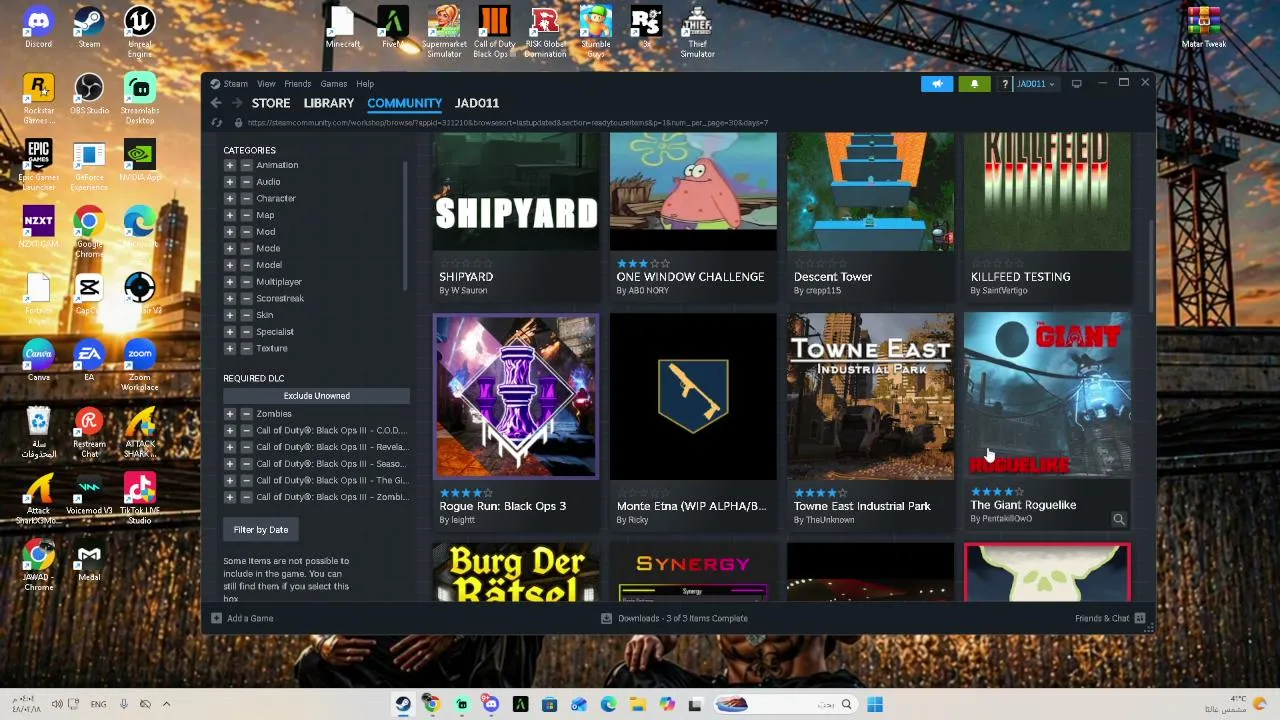This screenshot has height=720, width=1280.
Task: Open the Steam menu
Action: [236, 84]
